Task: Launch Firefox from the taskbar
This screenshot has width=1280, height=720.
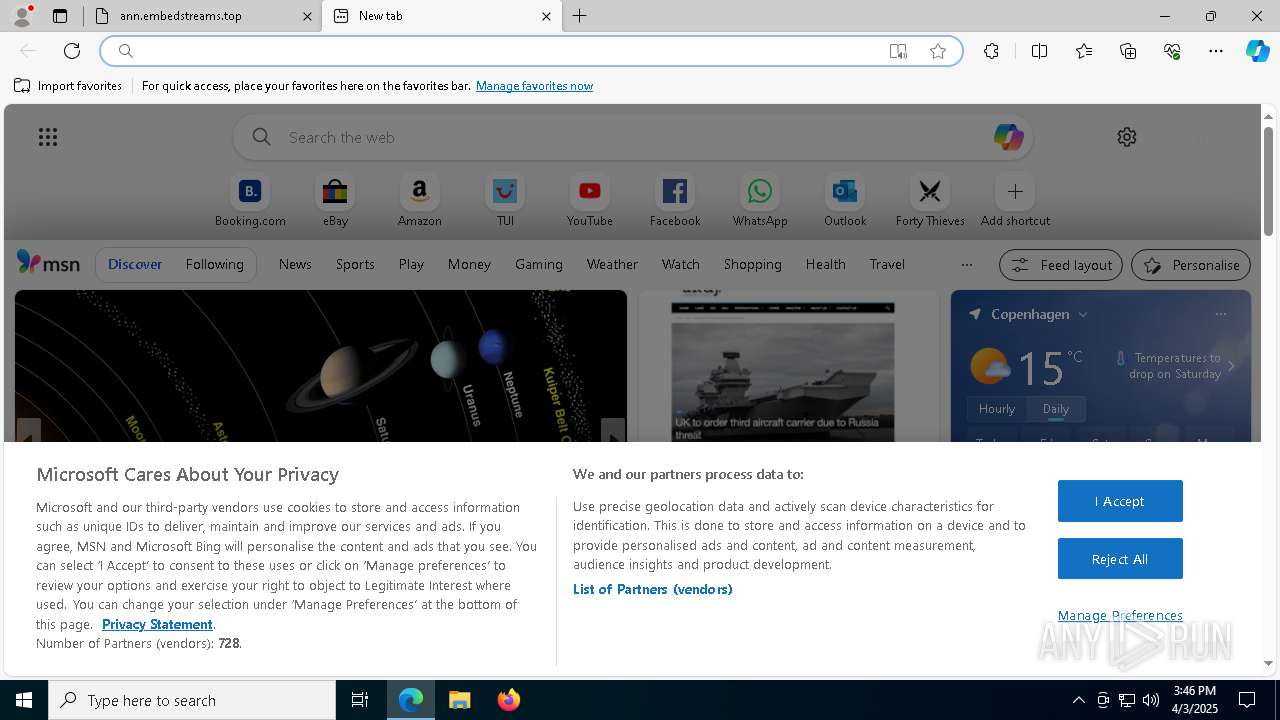Action: coord(509,700)
